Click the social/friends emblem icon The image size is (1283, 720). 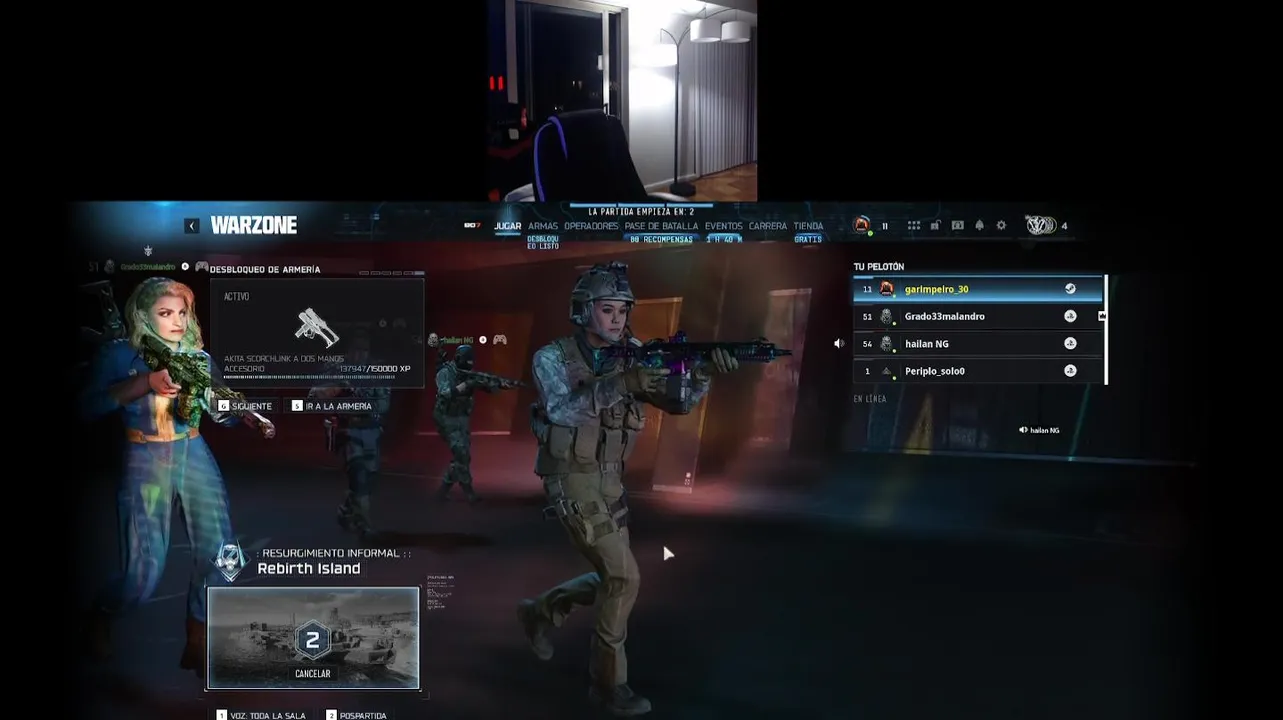click(1040, 225)
